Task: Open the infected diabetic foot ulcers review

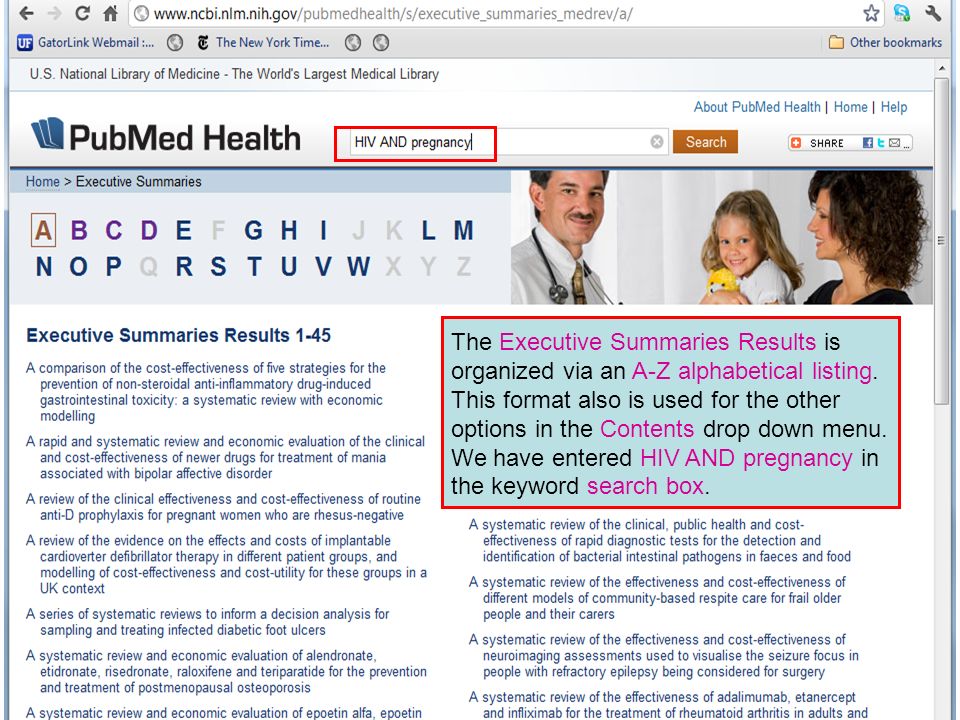Action: (208, 622)
